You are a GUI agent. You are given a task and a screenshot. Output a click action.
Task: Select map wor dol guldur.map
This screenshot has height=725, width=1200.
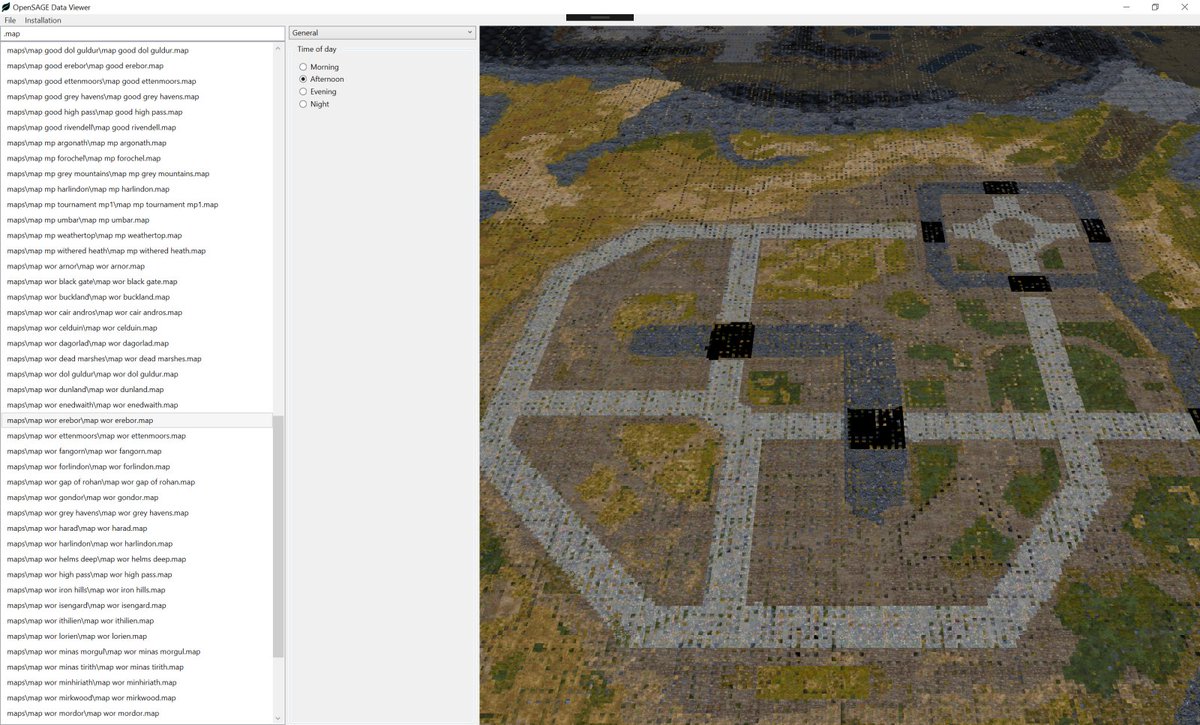pos(137,374)
